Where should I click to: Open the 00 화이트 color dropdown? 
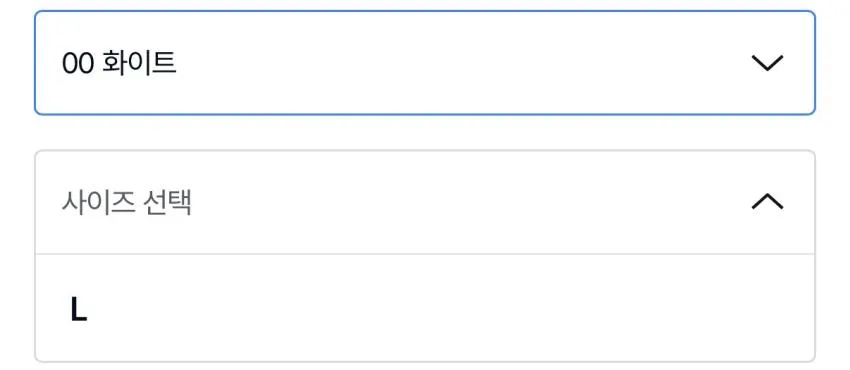(x=425, y=63)
